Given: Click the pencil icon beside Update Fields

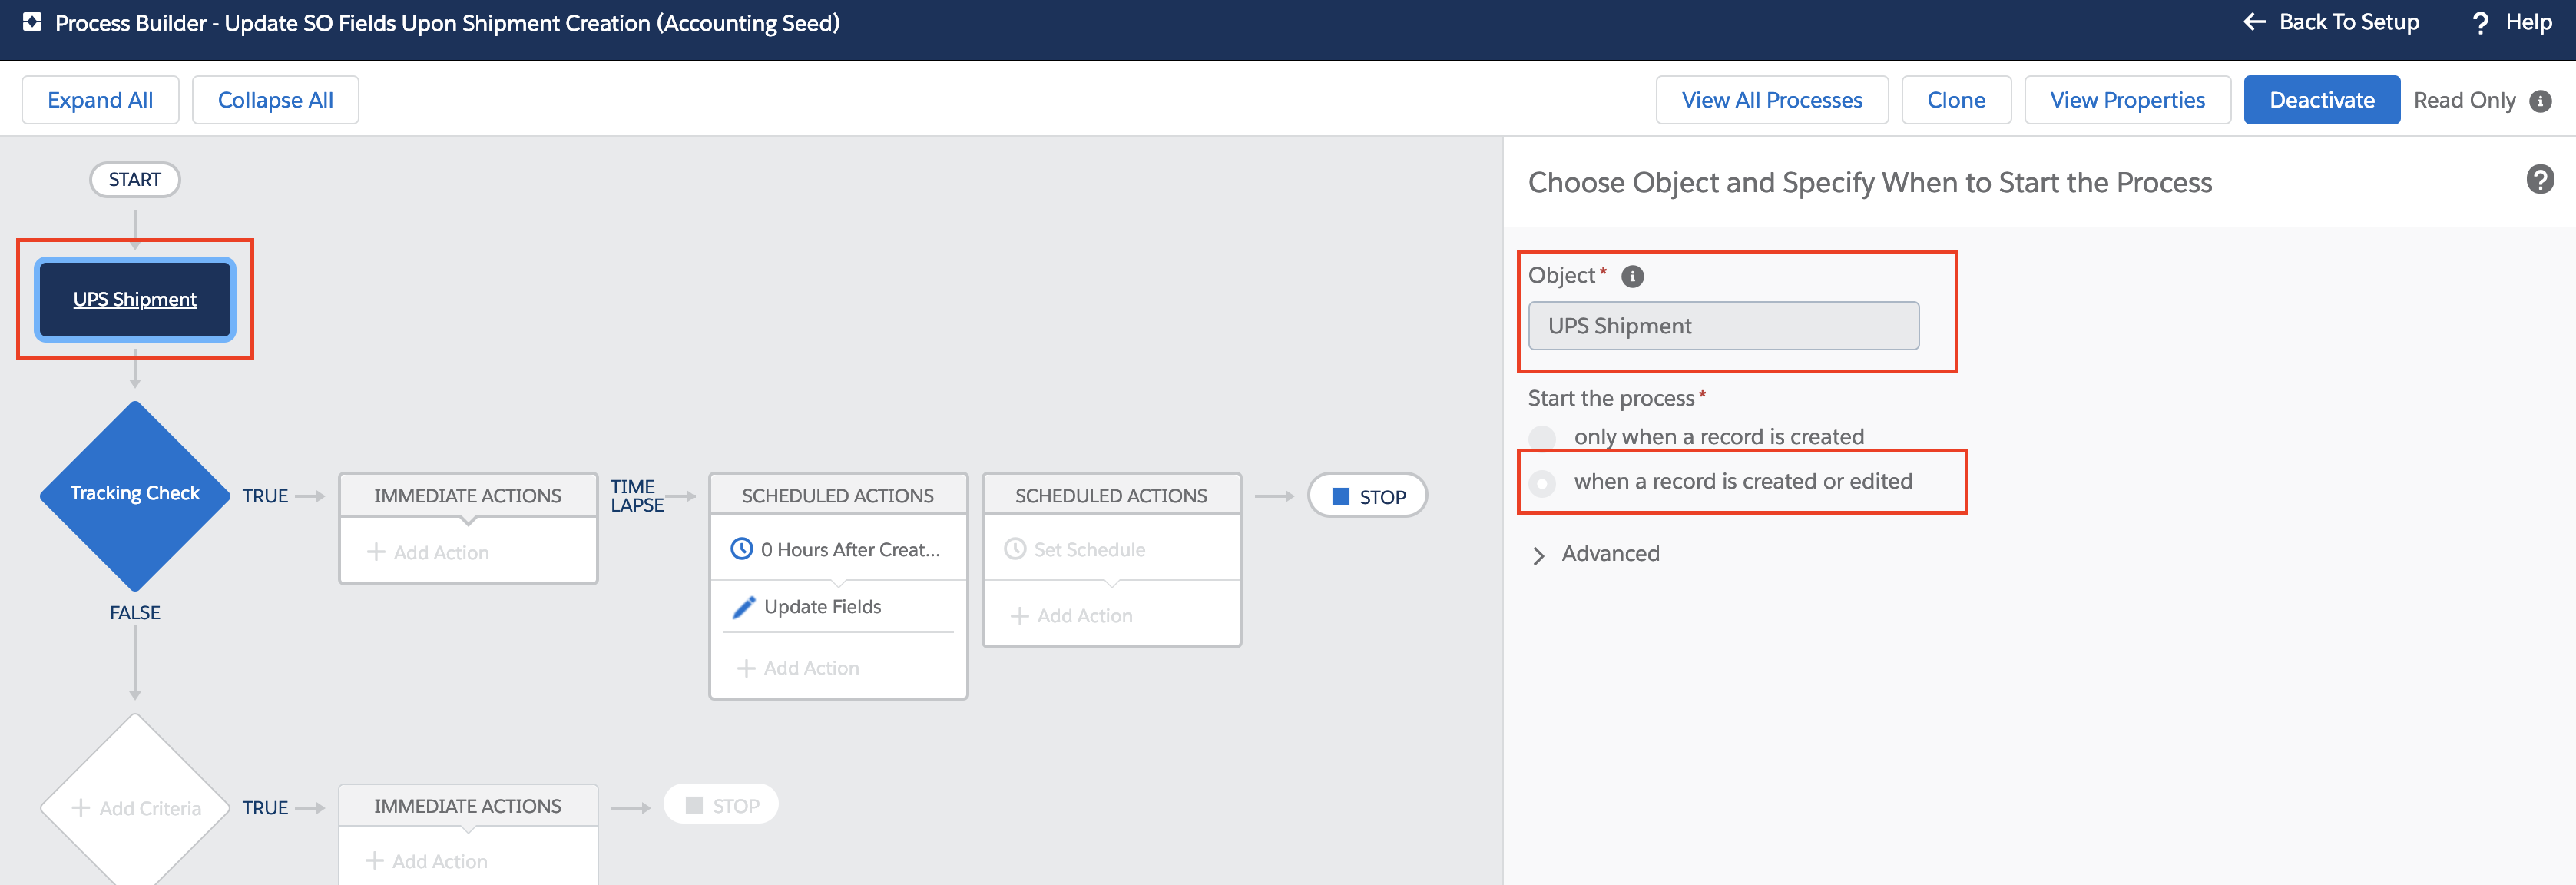Looking at the screenshot, I should (743, 607).
